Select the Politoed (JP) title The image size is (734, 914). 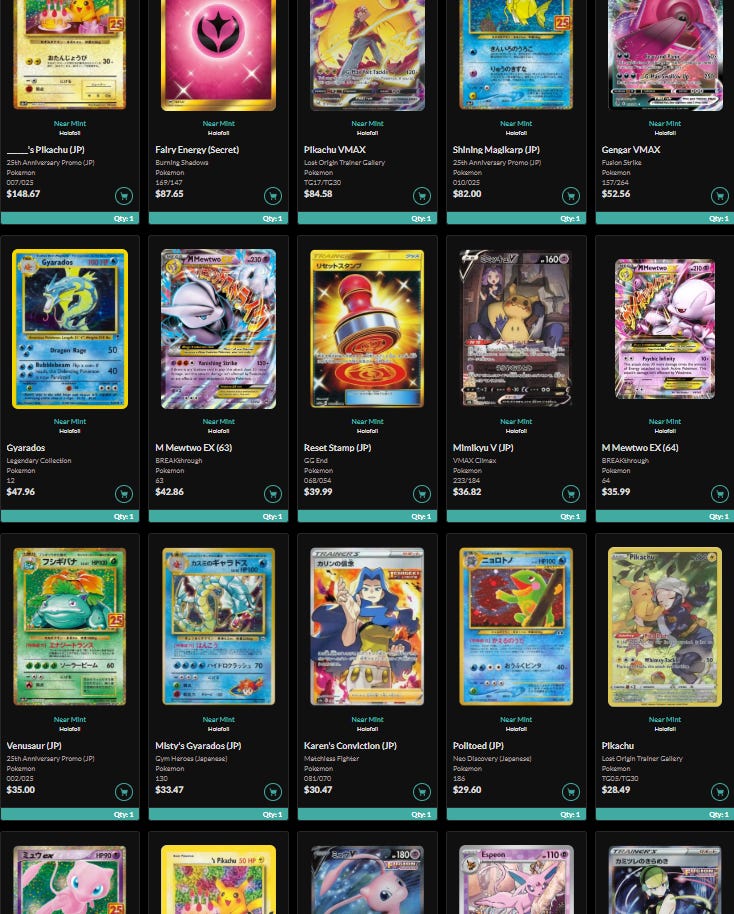coord(478,746)
